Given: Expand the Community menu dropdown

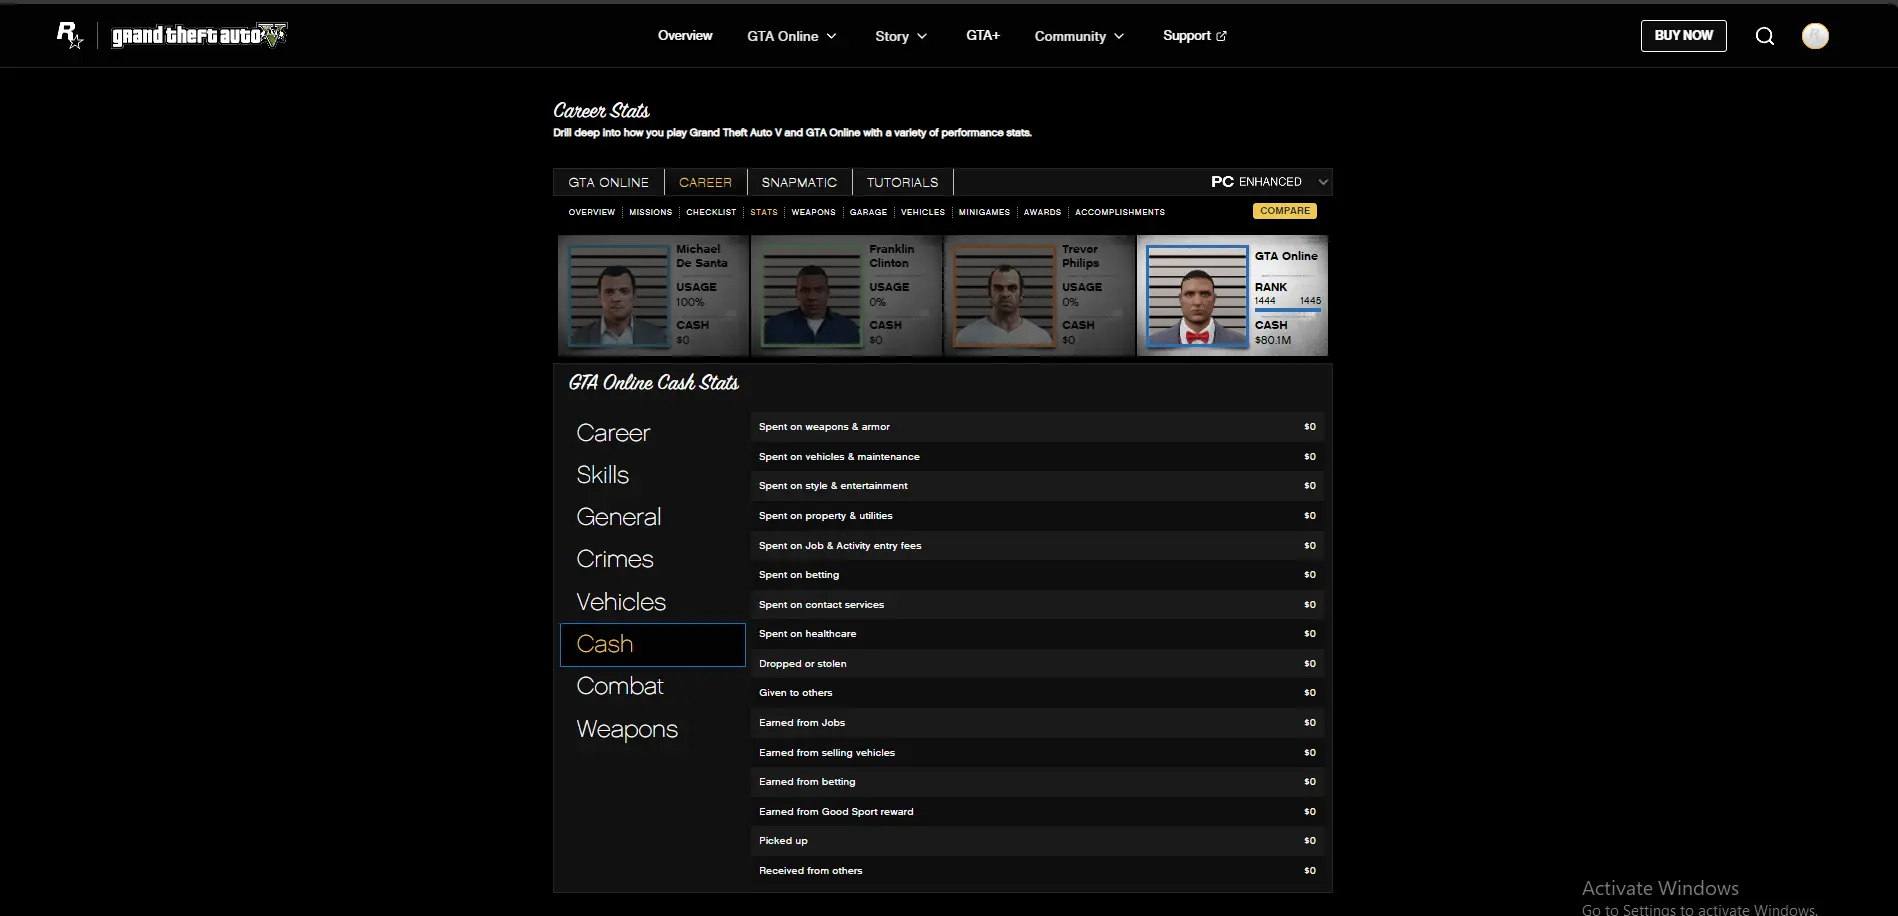Looking at the screenshot, I should (x=1079, y=36).
